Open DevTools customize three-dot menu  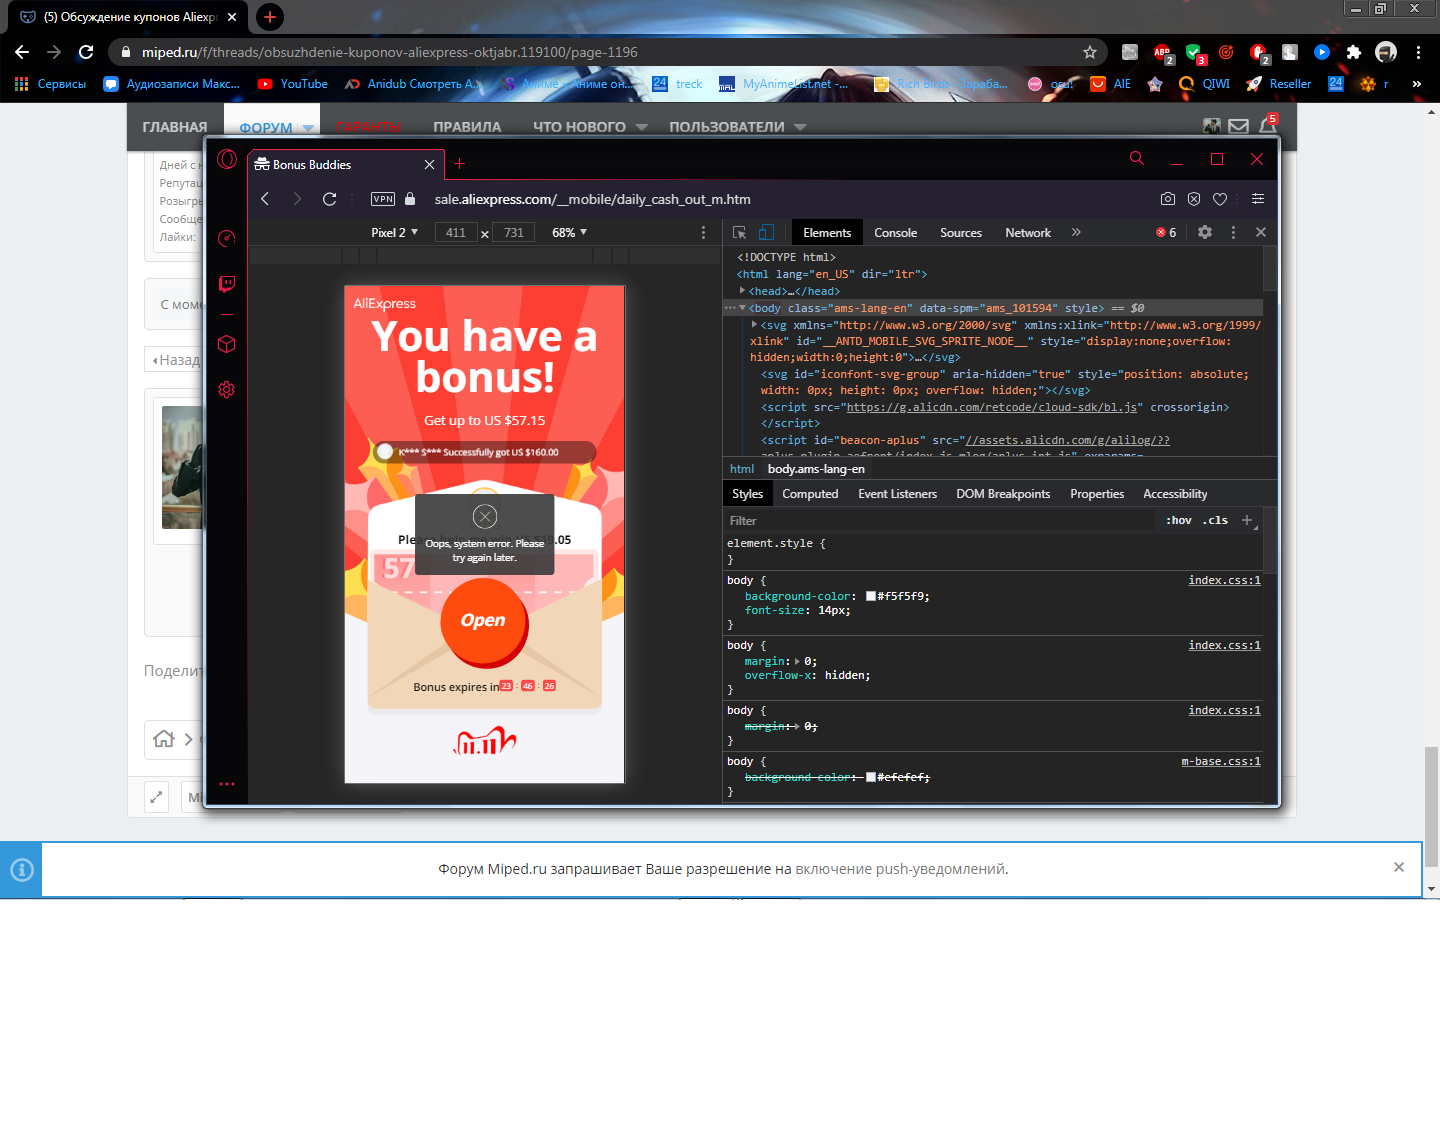click(x=1233, y=232)
